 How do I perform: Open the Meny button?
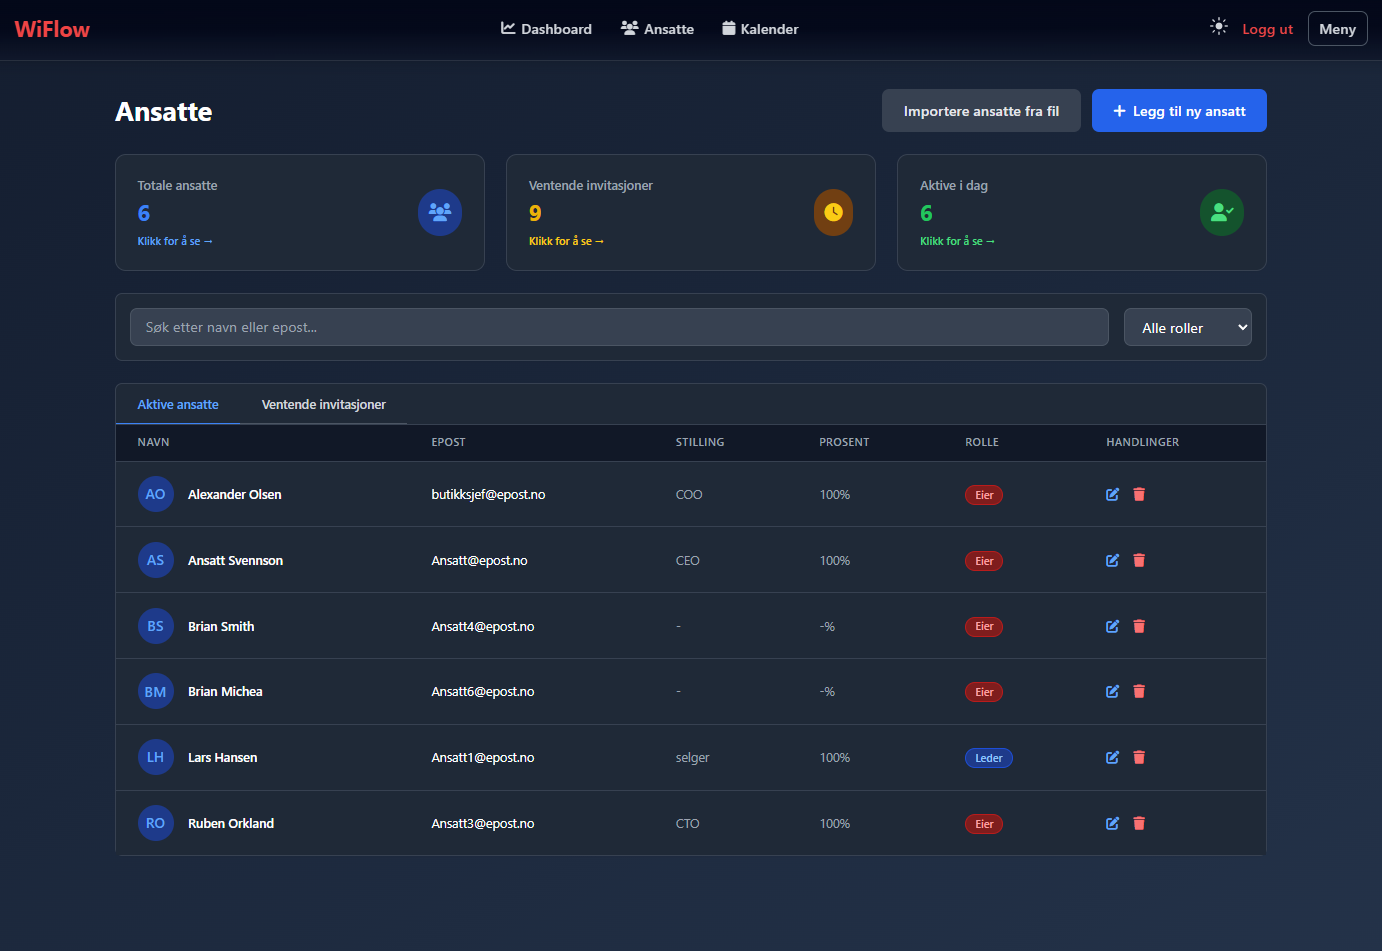click(1337, 29)
